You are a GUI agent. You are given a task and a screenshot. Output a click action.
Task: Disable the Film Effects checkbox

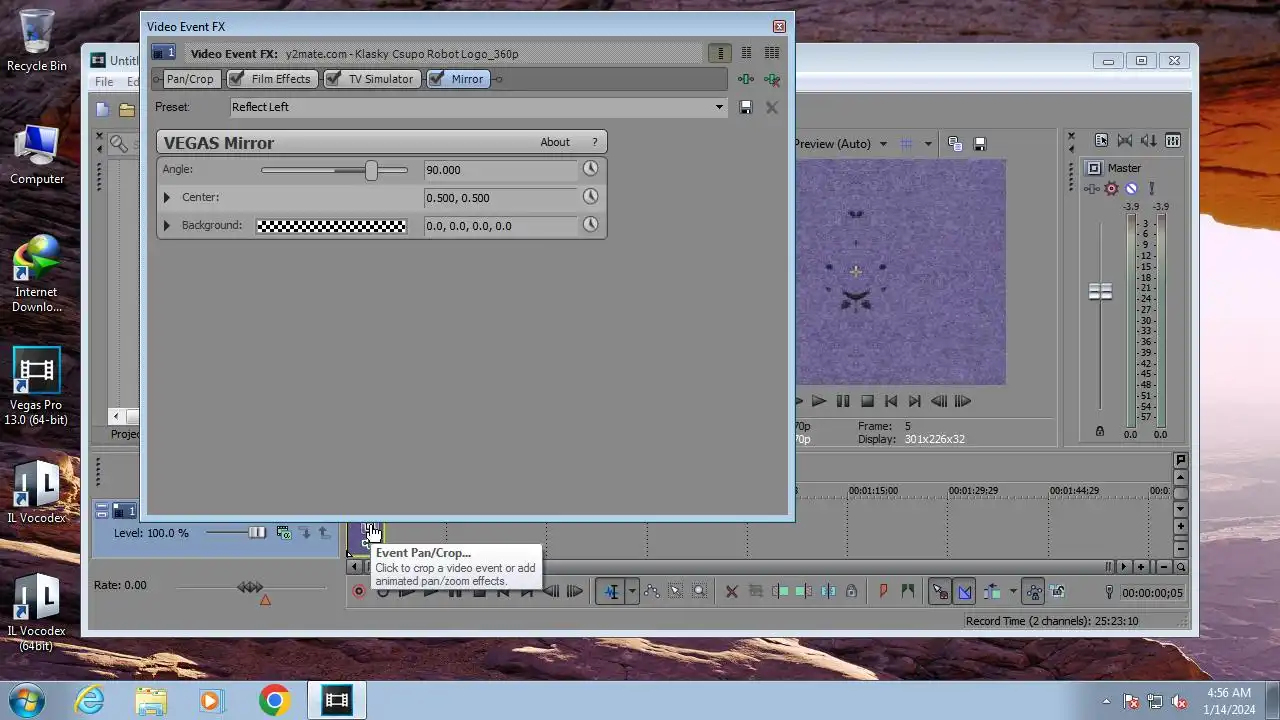tap(236, 79)
